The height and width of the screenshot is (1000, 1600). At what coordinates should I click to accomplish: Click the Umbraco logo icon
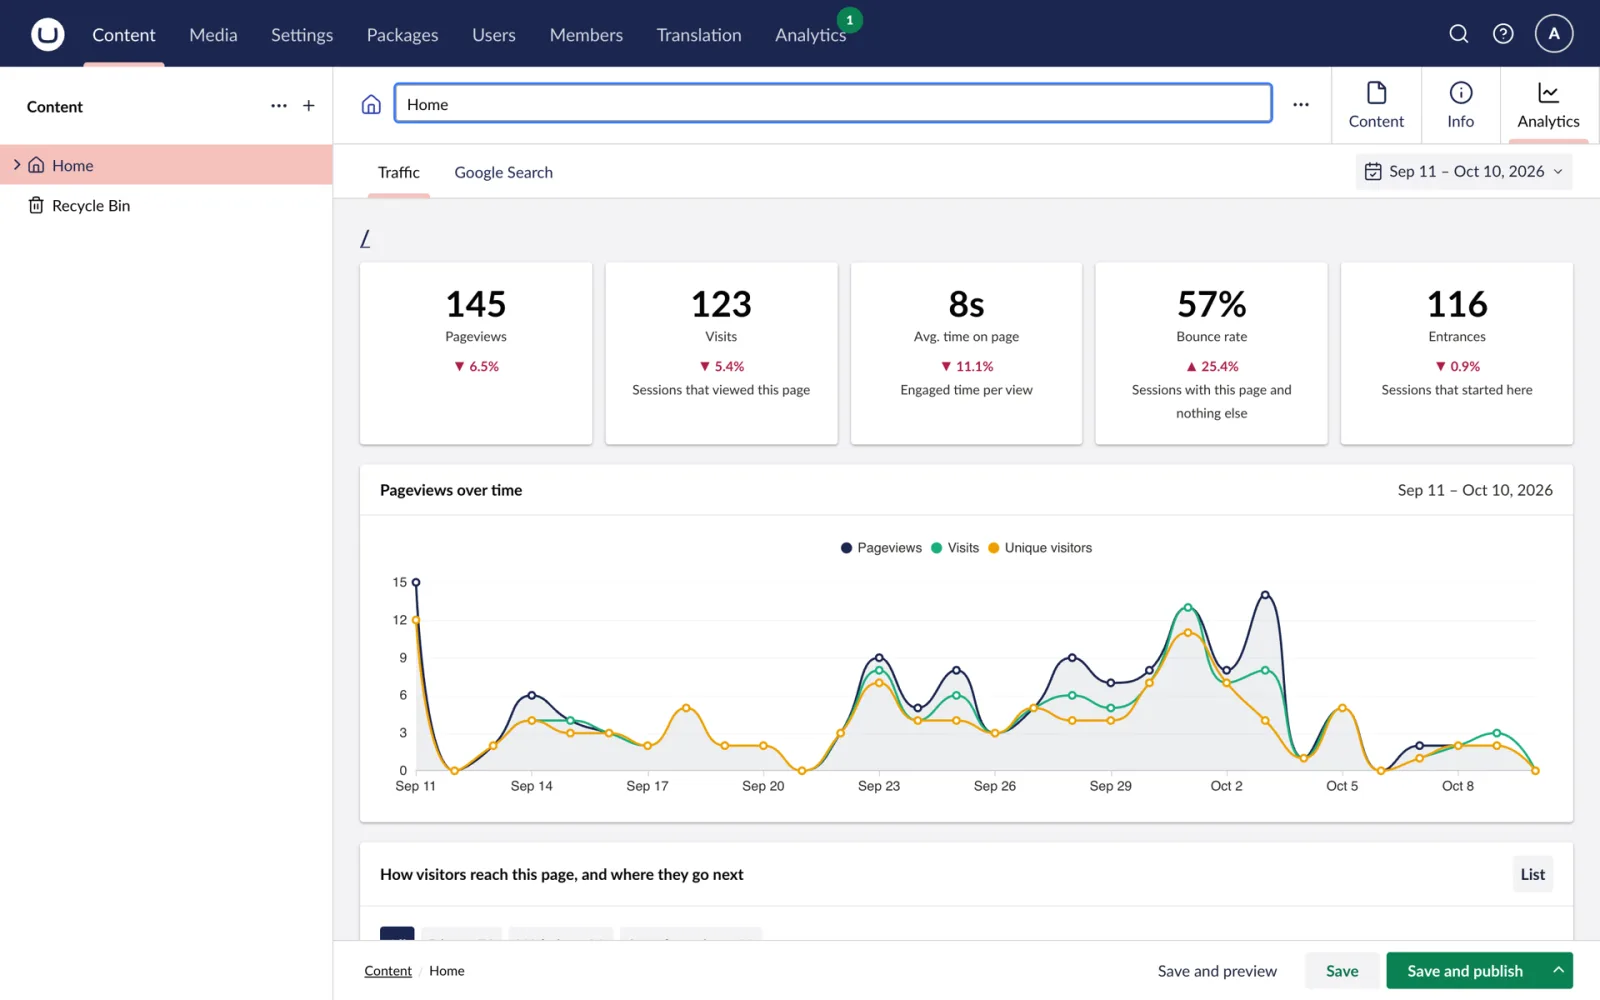(x=47, y=34)
